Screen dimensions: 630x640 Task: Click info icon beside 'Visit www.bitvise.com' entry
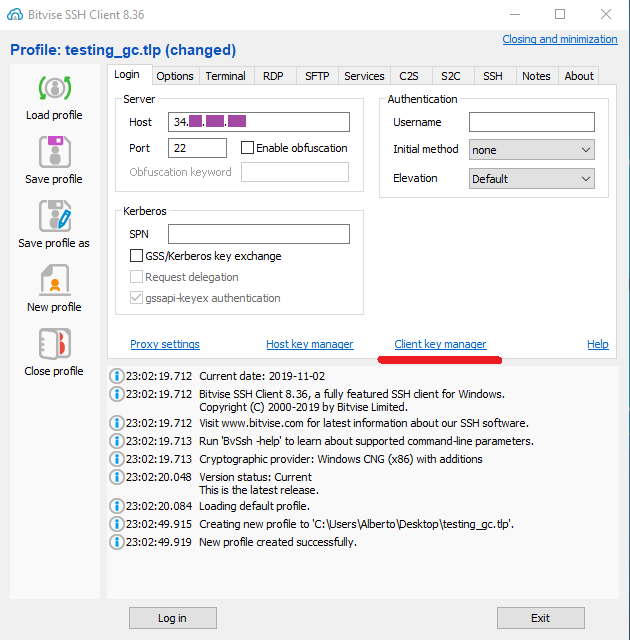point(117,423)
